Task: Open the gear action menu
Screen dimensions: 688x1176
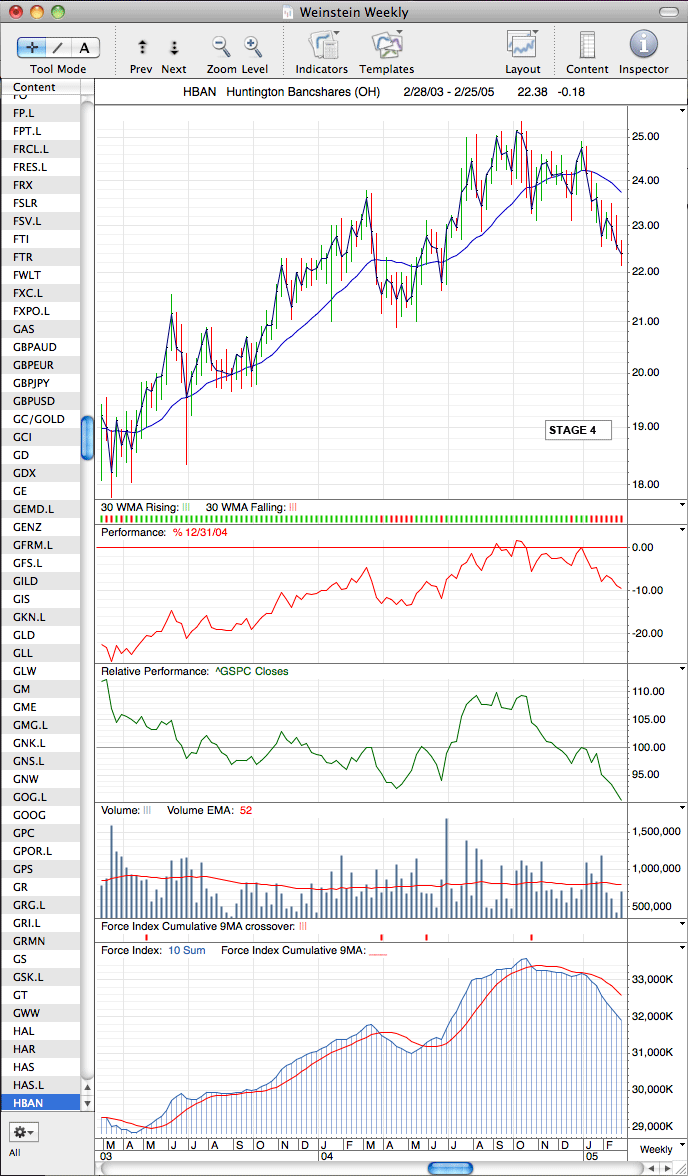Action: tap(23, 1131)
